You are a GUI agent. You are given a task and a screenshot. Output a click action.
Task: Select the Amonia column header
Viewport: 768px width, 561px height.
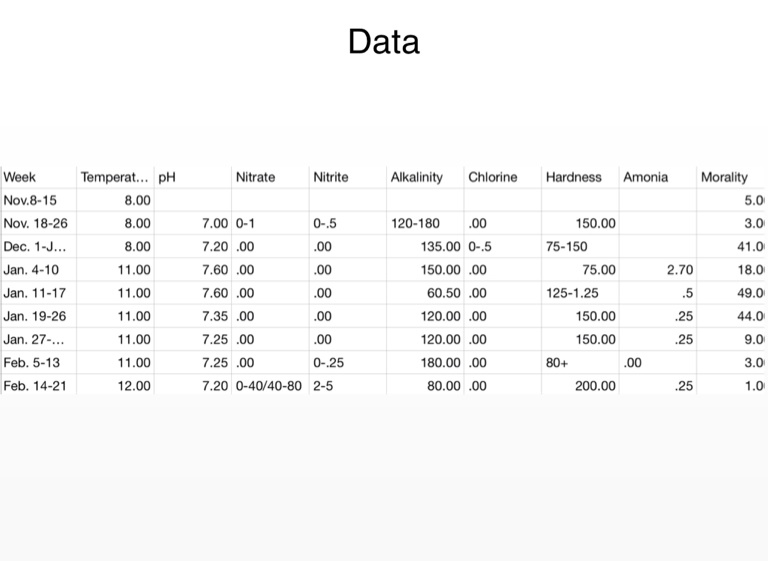pyautogui.click(x=646, y=177)
